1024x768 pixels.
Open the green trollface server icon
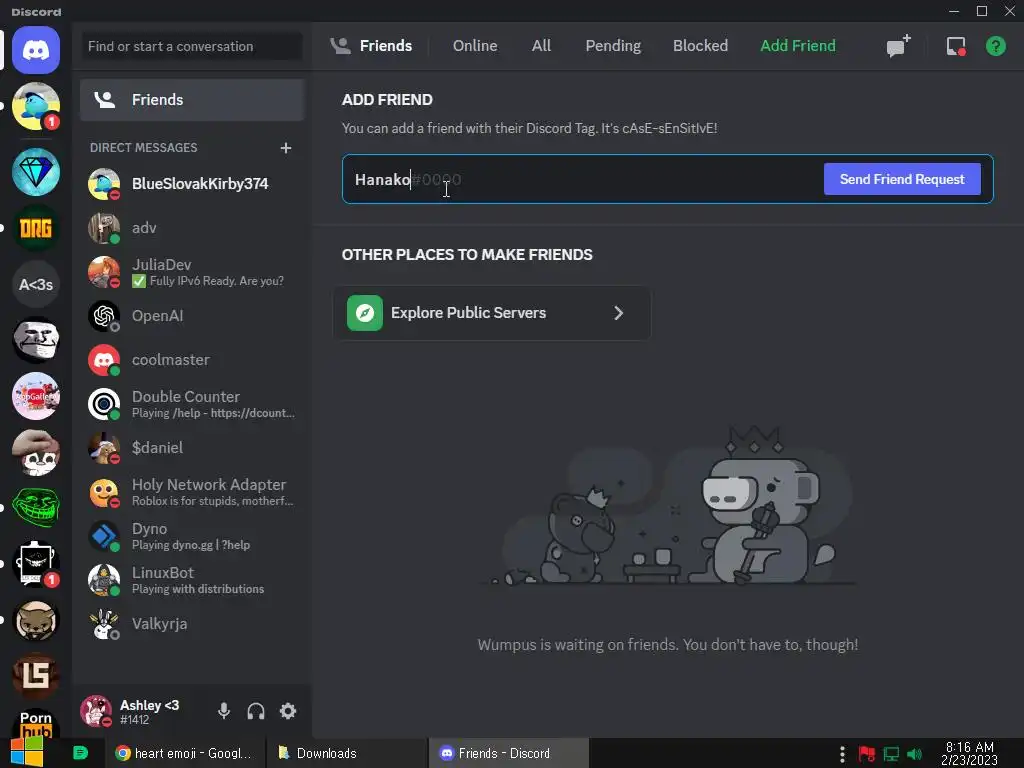pyautogui.click(x=36, y=508)
